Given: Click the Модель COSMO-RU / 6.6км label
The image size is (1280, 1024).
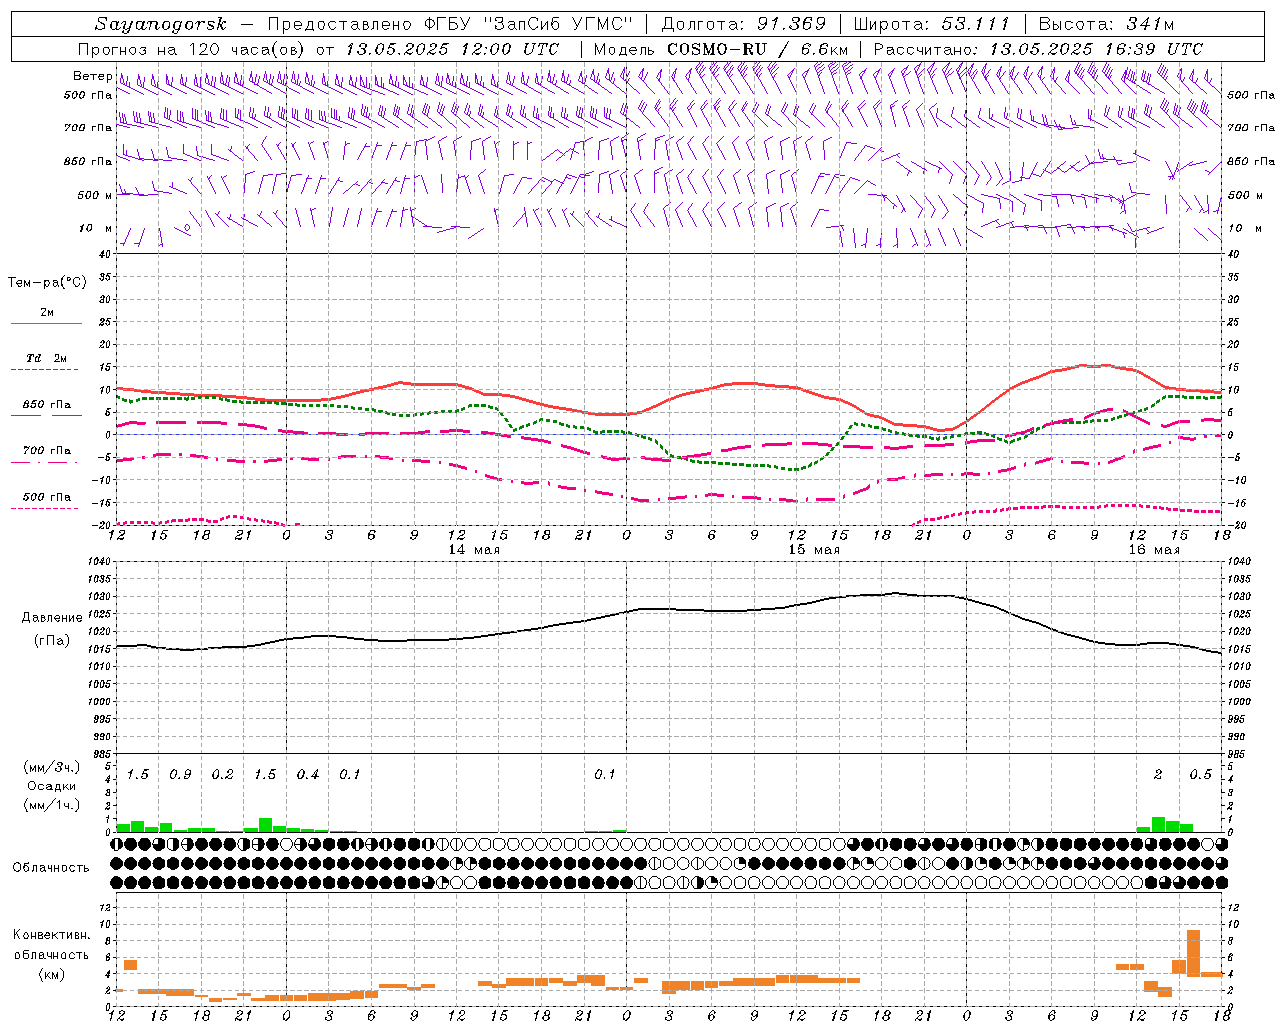Looking at the screenshot, I should tap(721, 49).
